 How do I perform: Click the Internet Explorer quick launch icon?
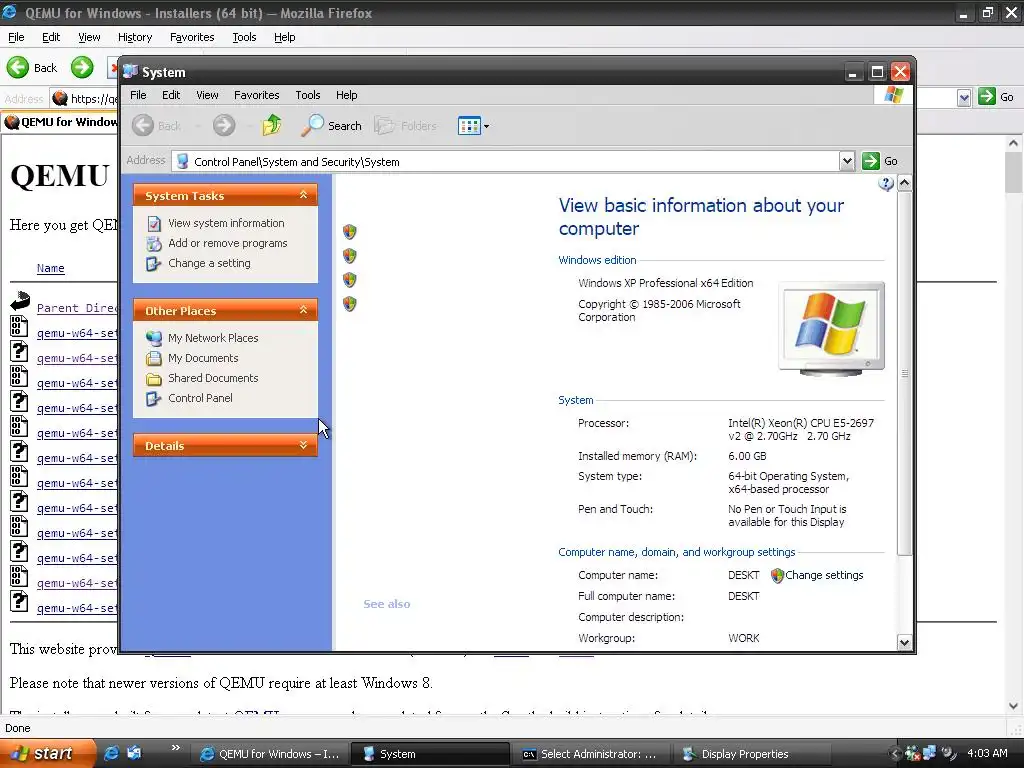(112, 753)
